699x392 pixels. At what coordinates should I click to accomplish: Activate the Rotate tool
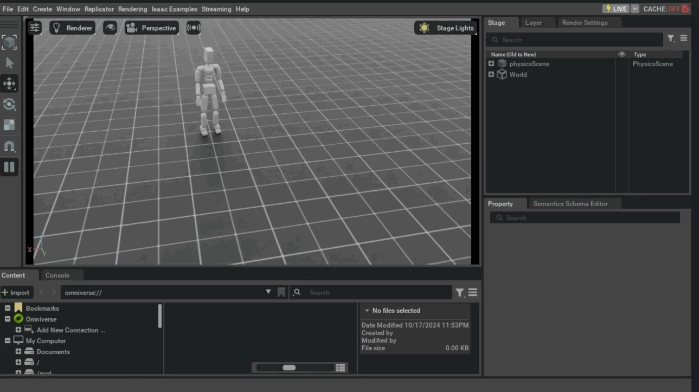9,104
